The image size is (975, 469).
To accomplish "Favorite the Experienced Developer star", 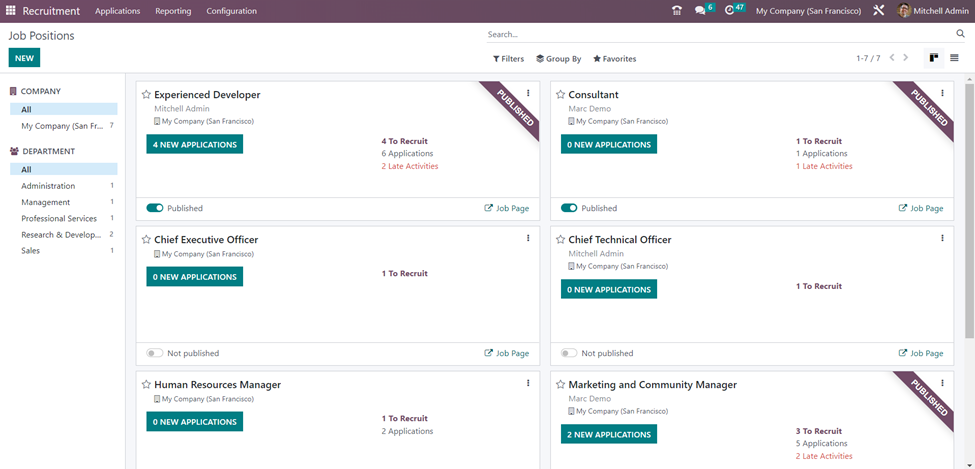I will coord(146,95).
